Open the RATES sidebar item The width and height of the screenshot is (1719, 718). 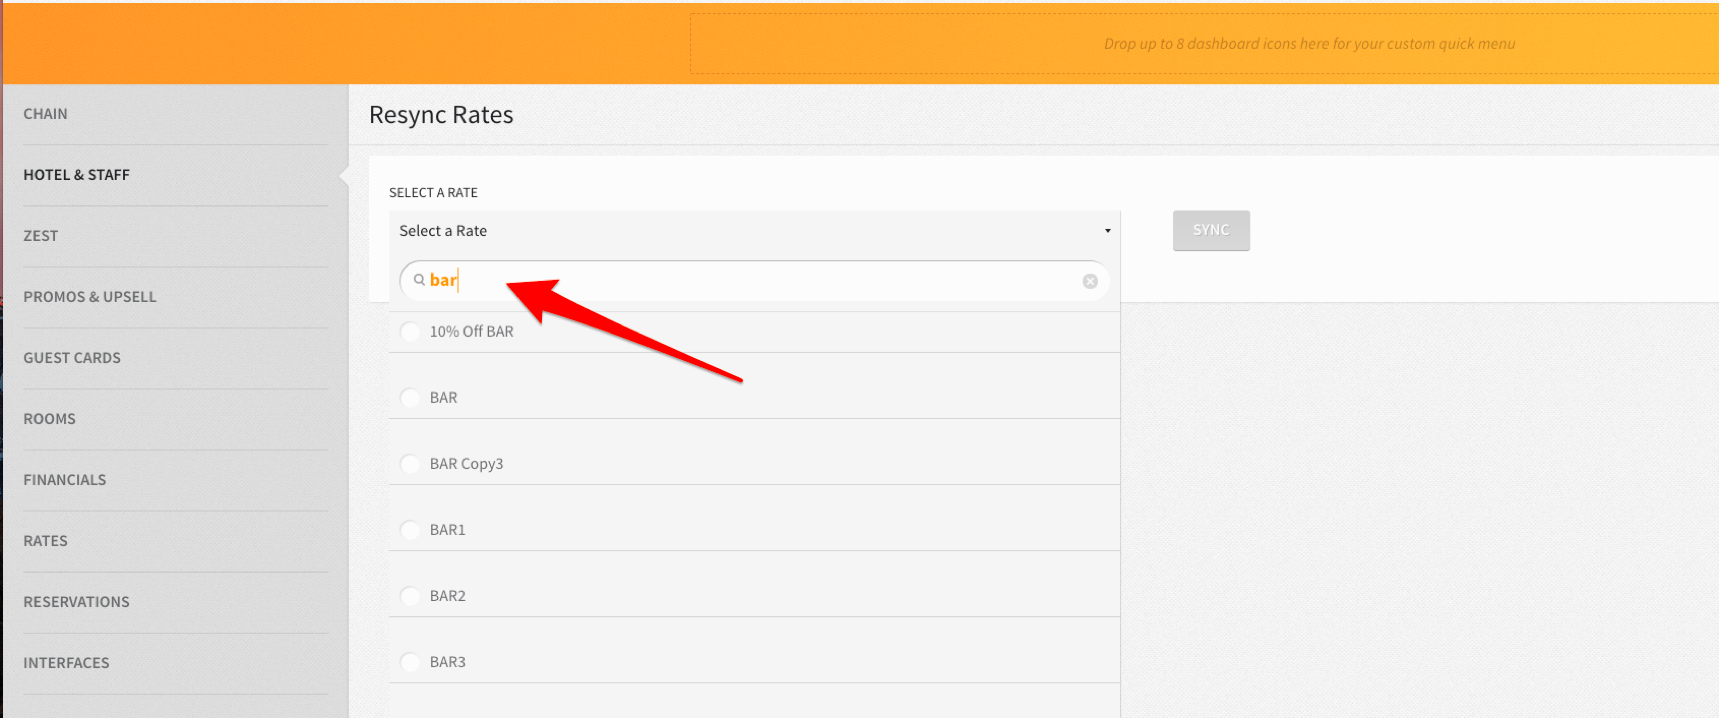point(46,541)
